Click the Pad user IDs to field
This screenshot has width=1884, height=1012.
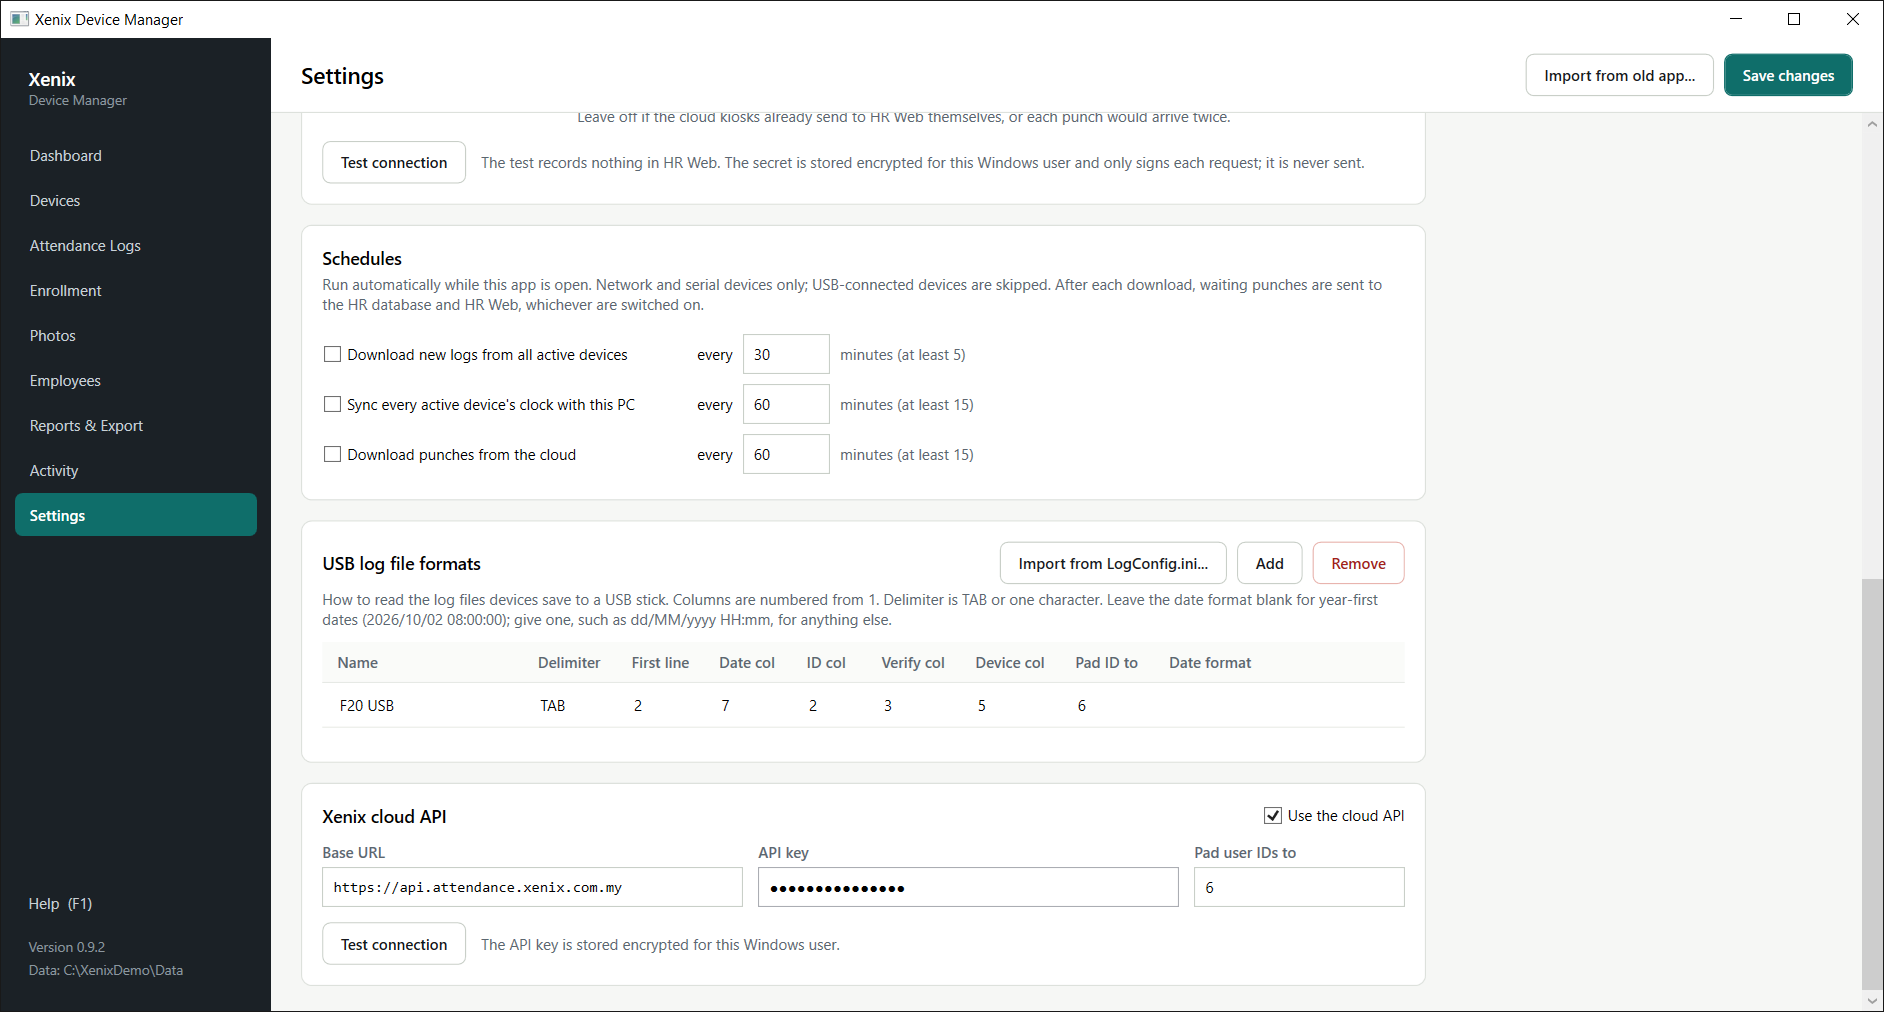click(x=1299, y=887)
